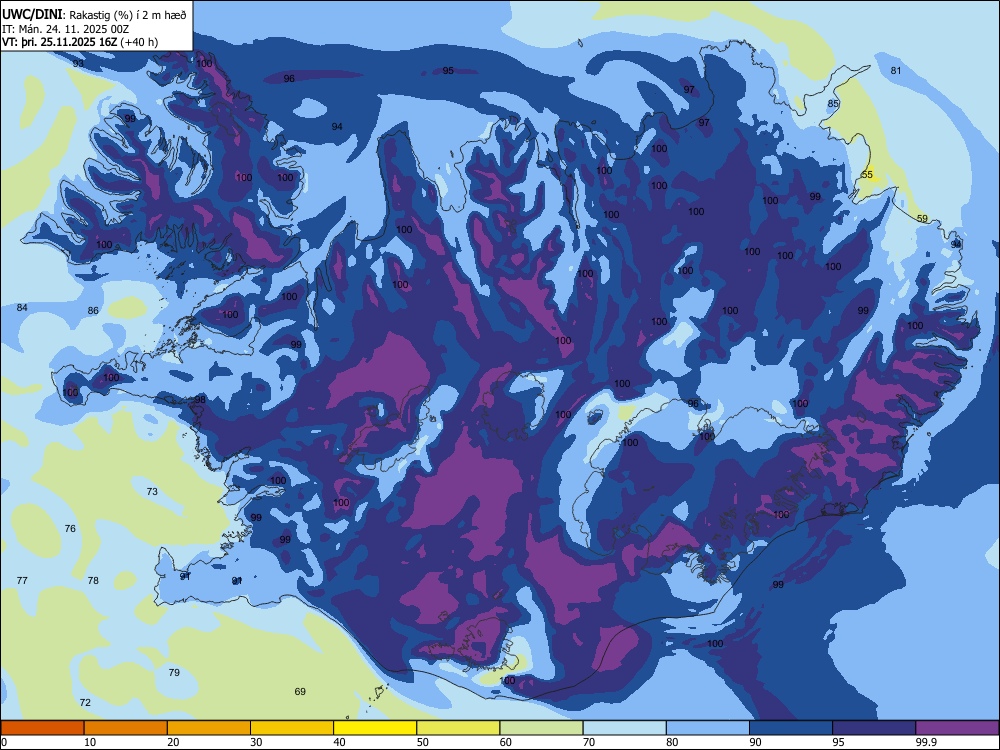
Task: Click the legend tick label 20
Action: tap(173, 742)
